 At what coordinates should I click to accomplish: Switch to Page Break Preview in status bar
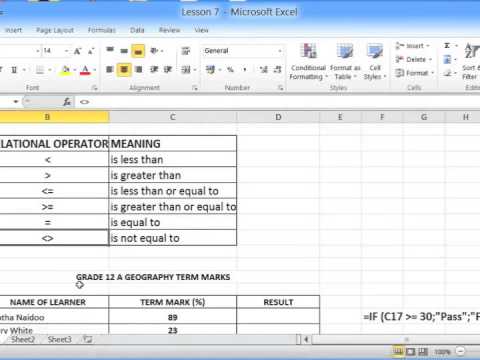pyautogui.click(x=423, y=352)
